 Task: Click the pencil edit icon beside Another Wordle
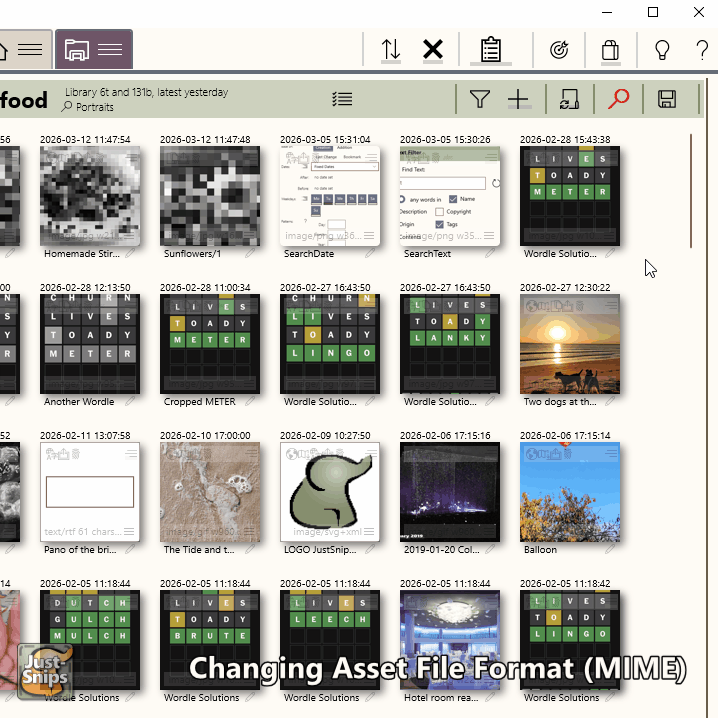(x=129, y=402)
